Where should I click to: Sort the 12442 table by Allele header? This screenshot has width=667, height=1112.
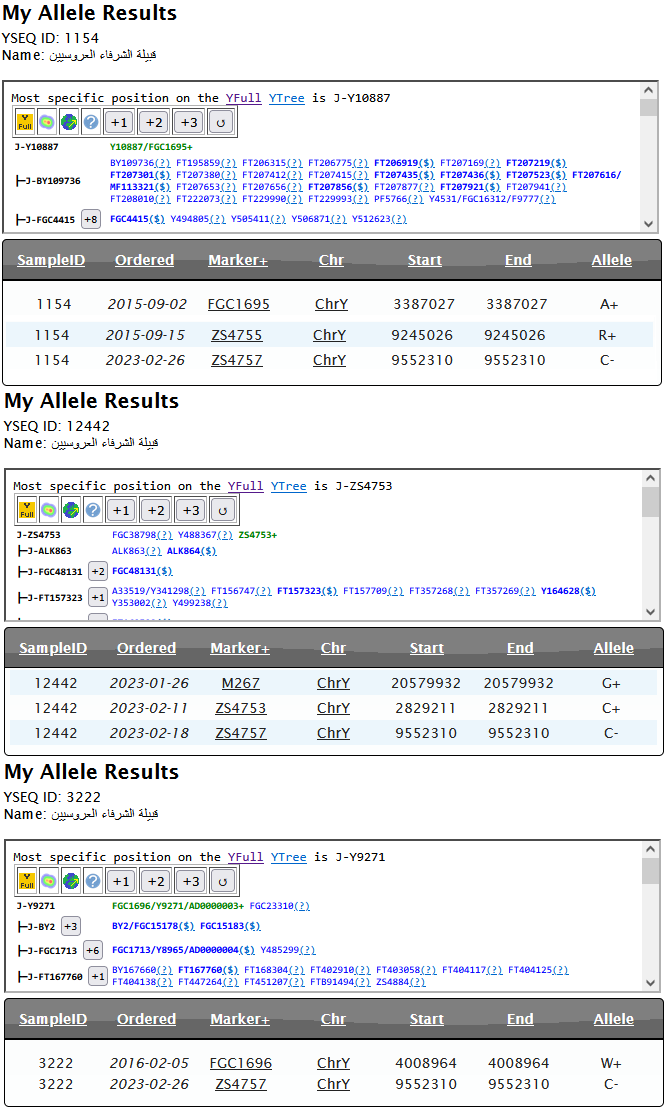pyautogui.click(x=614, y=648)
